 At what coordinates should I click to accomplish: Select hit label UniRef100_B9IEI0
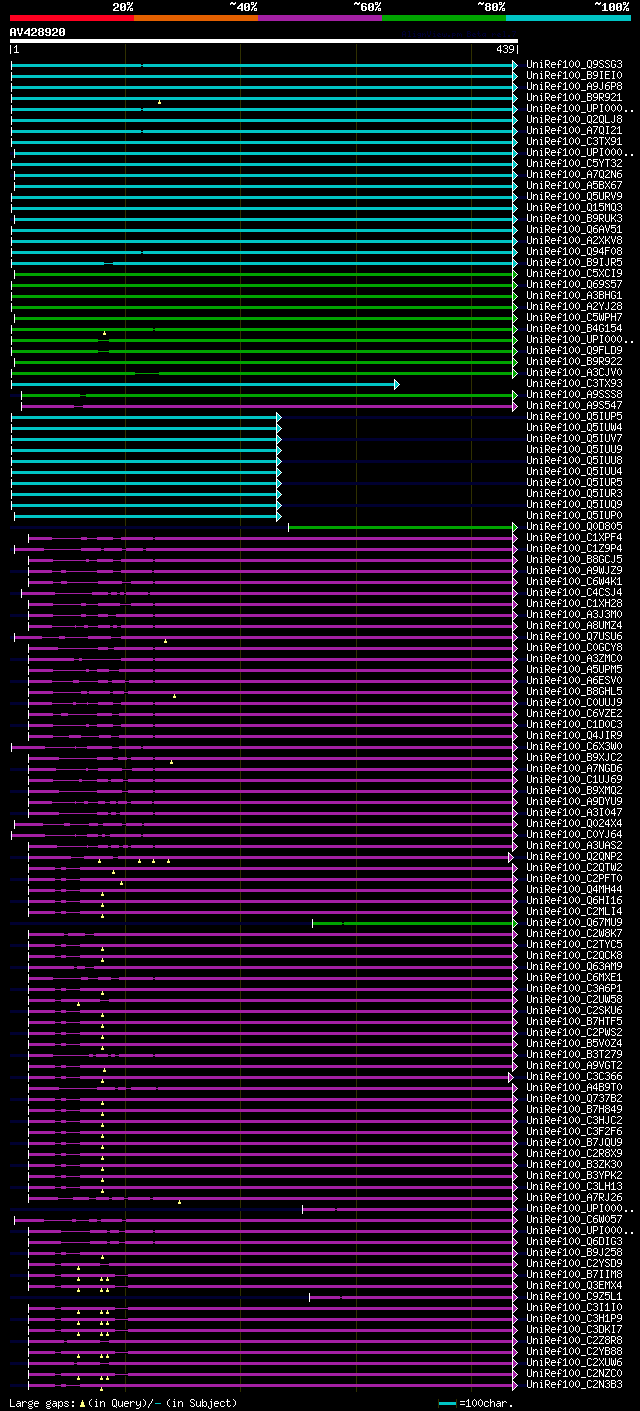point(574,76)
